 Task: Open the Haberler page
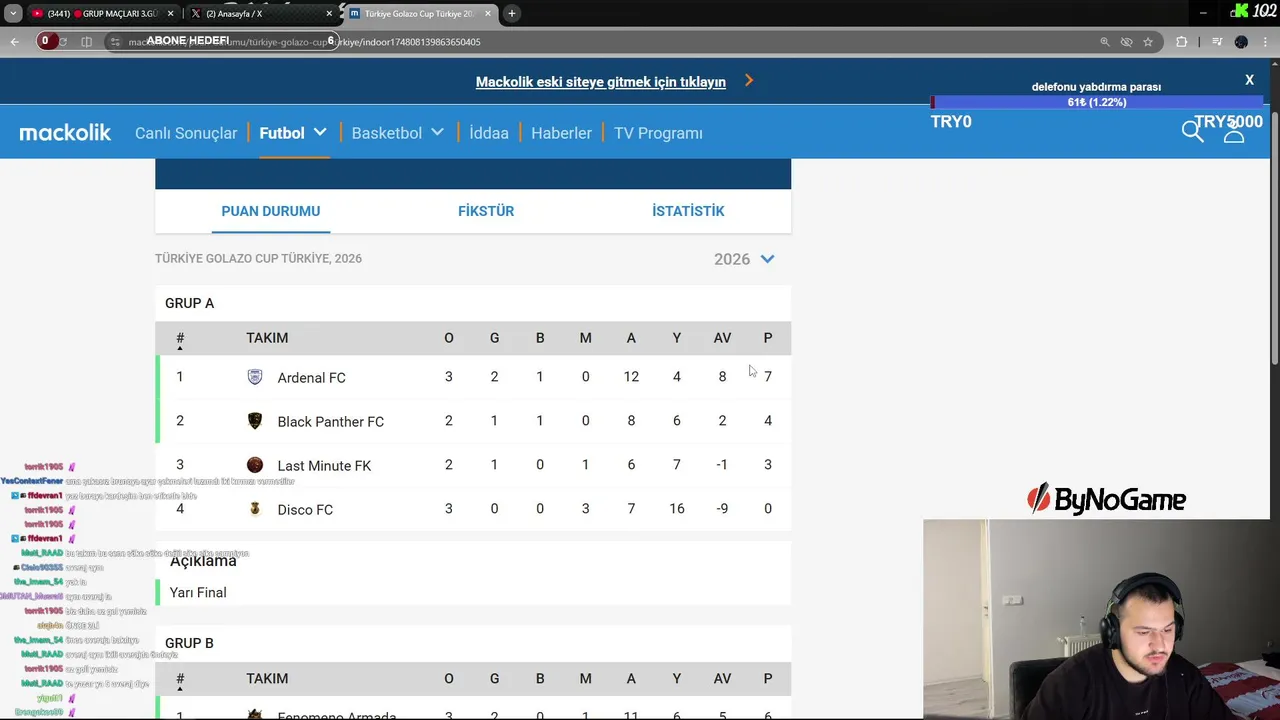coord(561,133)
